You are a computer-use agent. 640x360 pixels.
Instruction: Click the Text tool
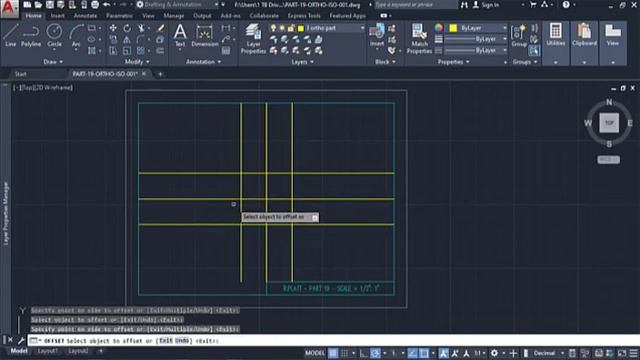(180, 36)
